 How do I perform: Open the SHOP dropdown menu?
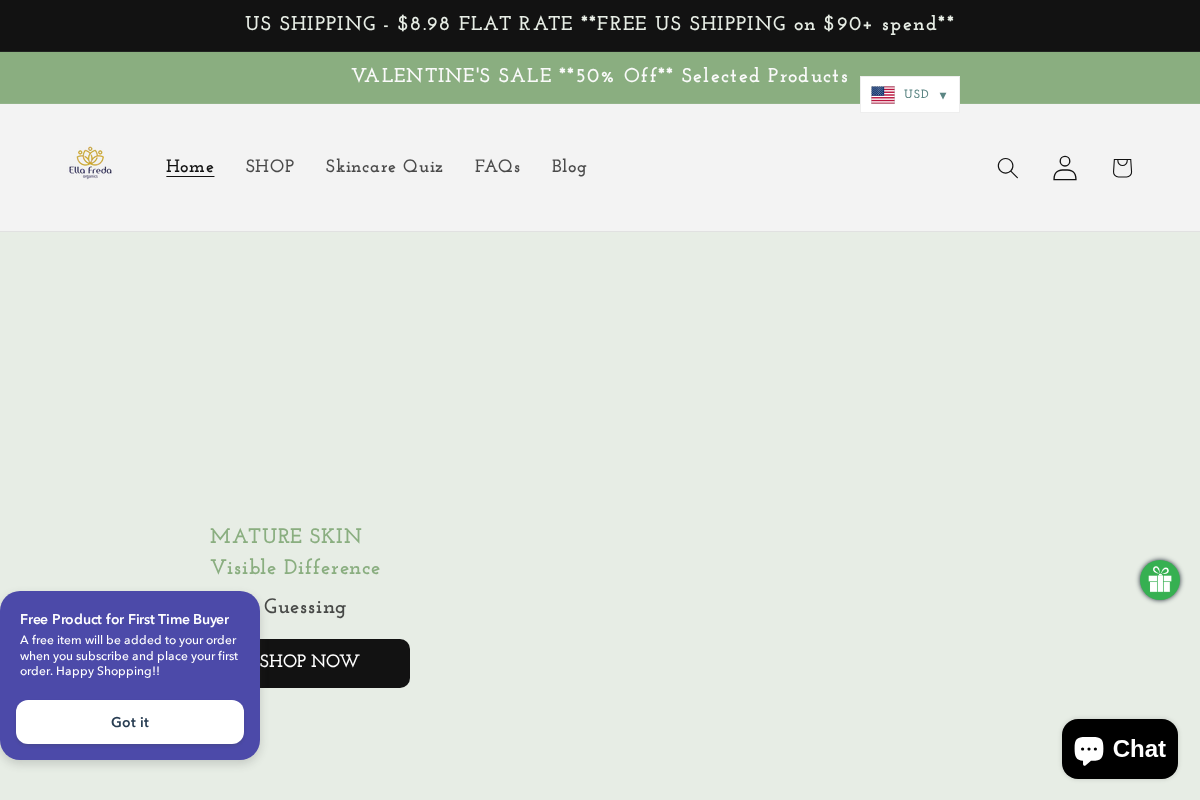(269, 167)
